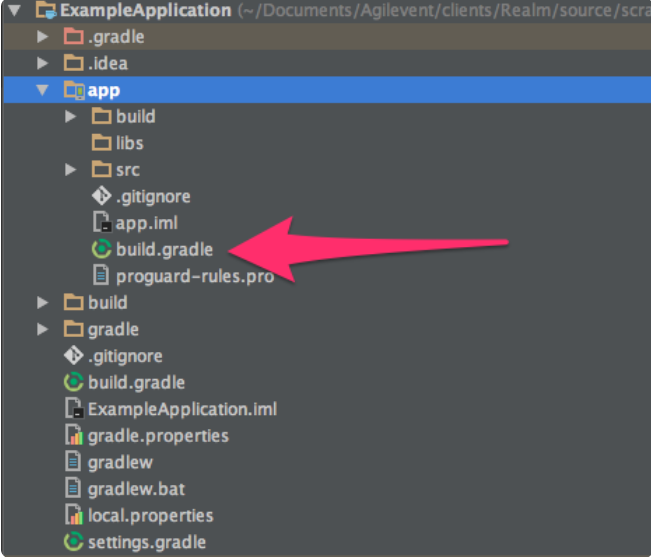Select the src folder name

coord(128,171)
